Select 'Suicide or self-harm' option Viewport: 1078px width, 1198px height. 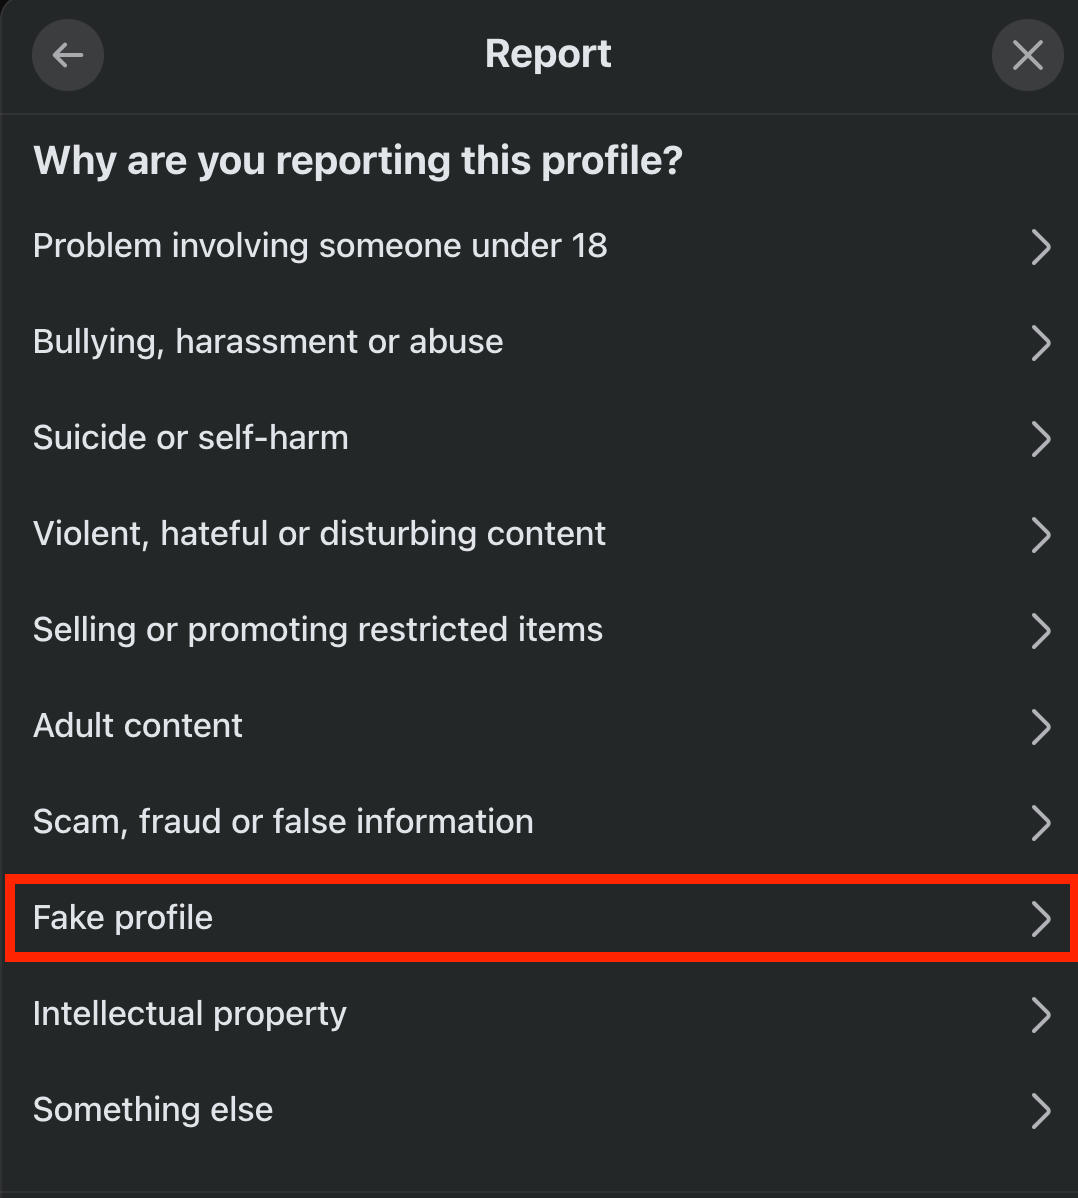tap(191, 438)
